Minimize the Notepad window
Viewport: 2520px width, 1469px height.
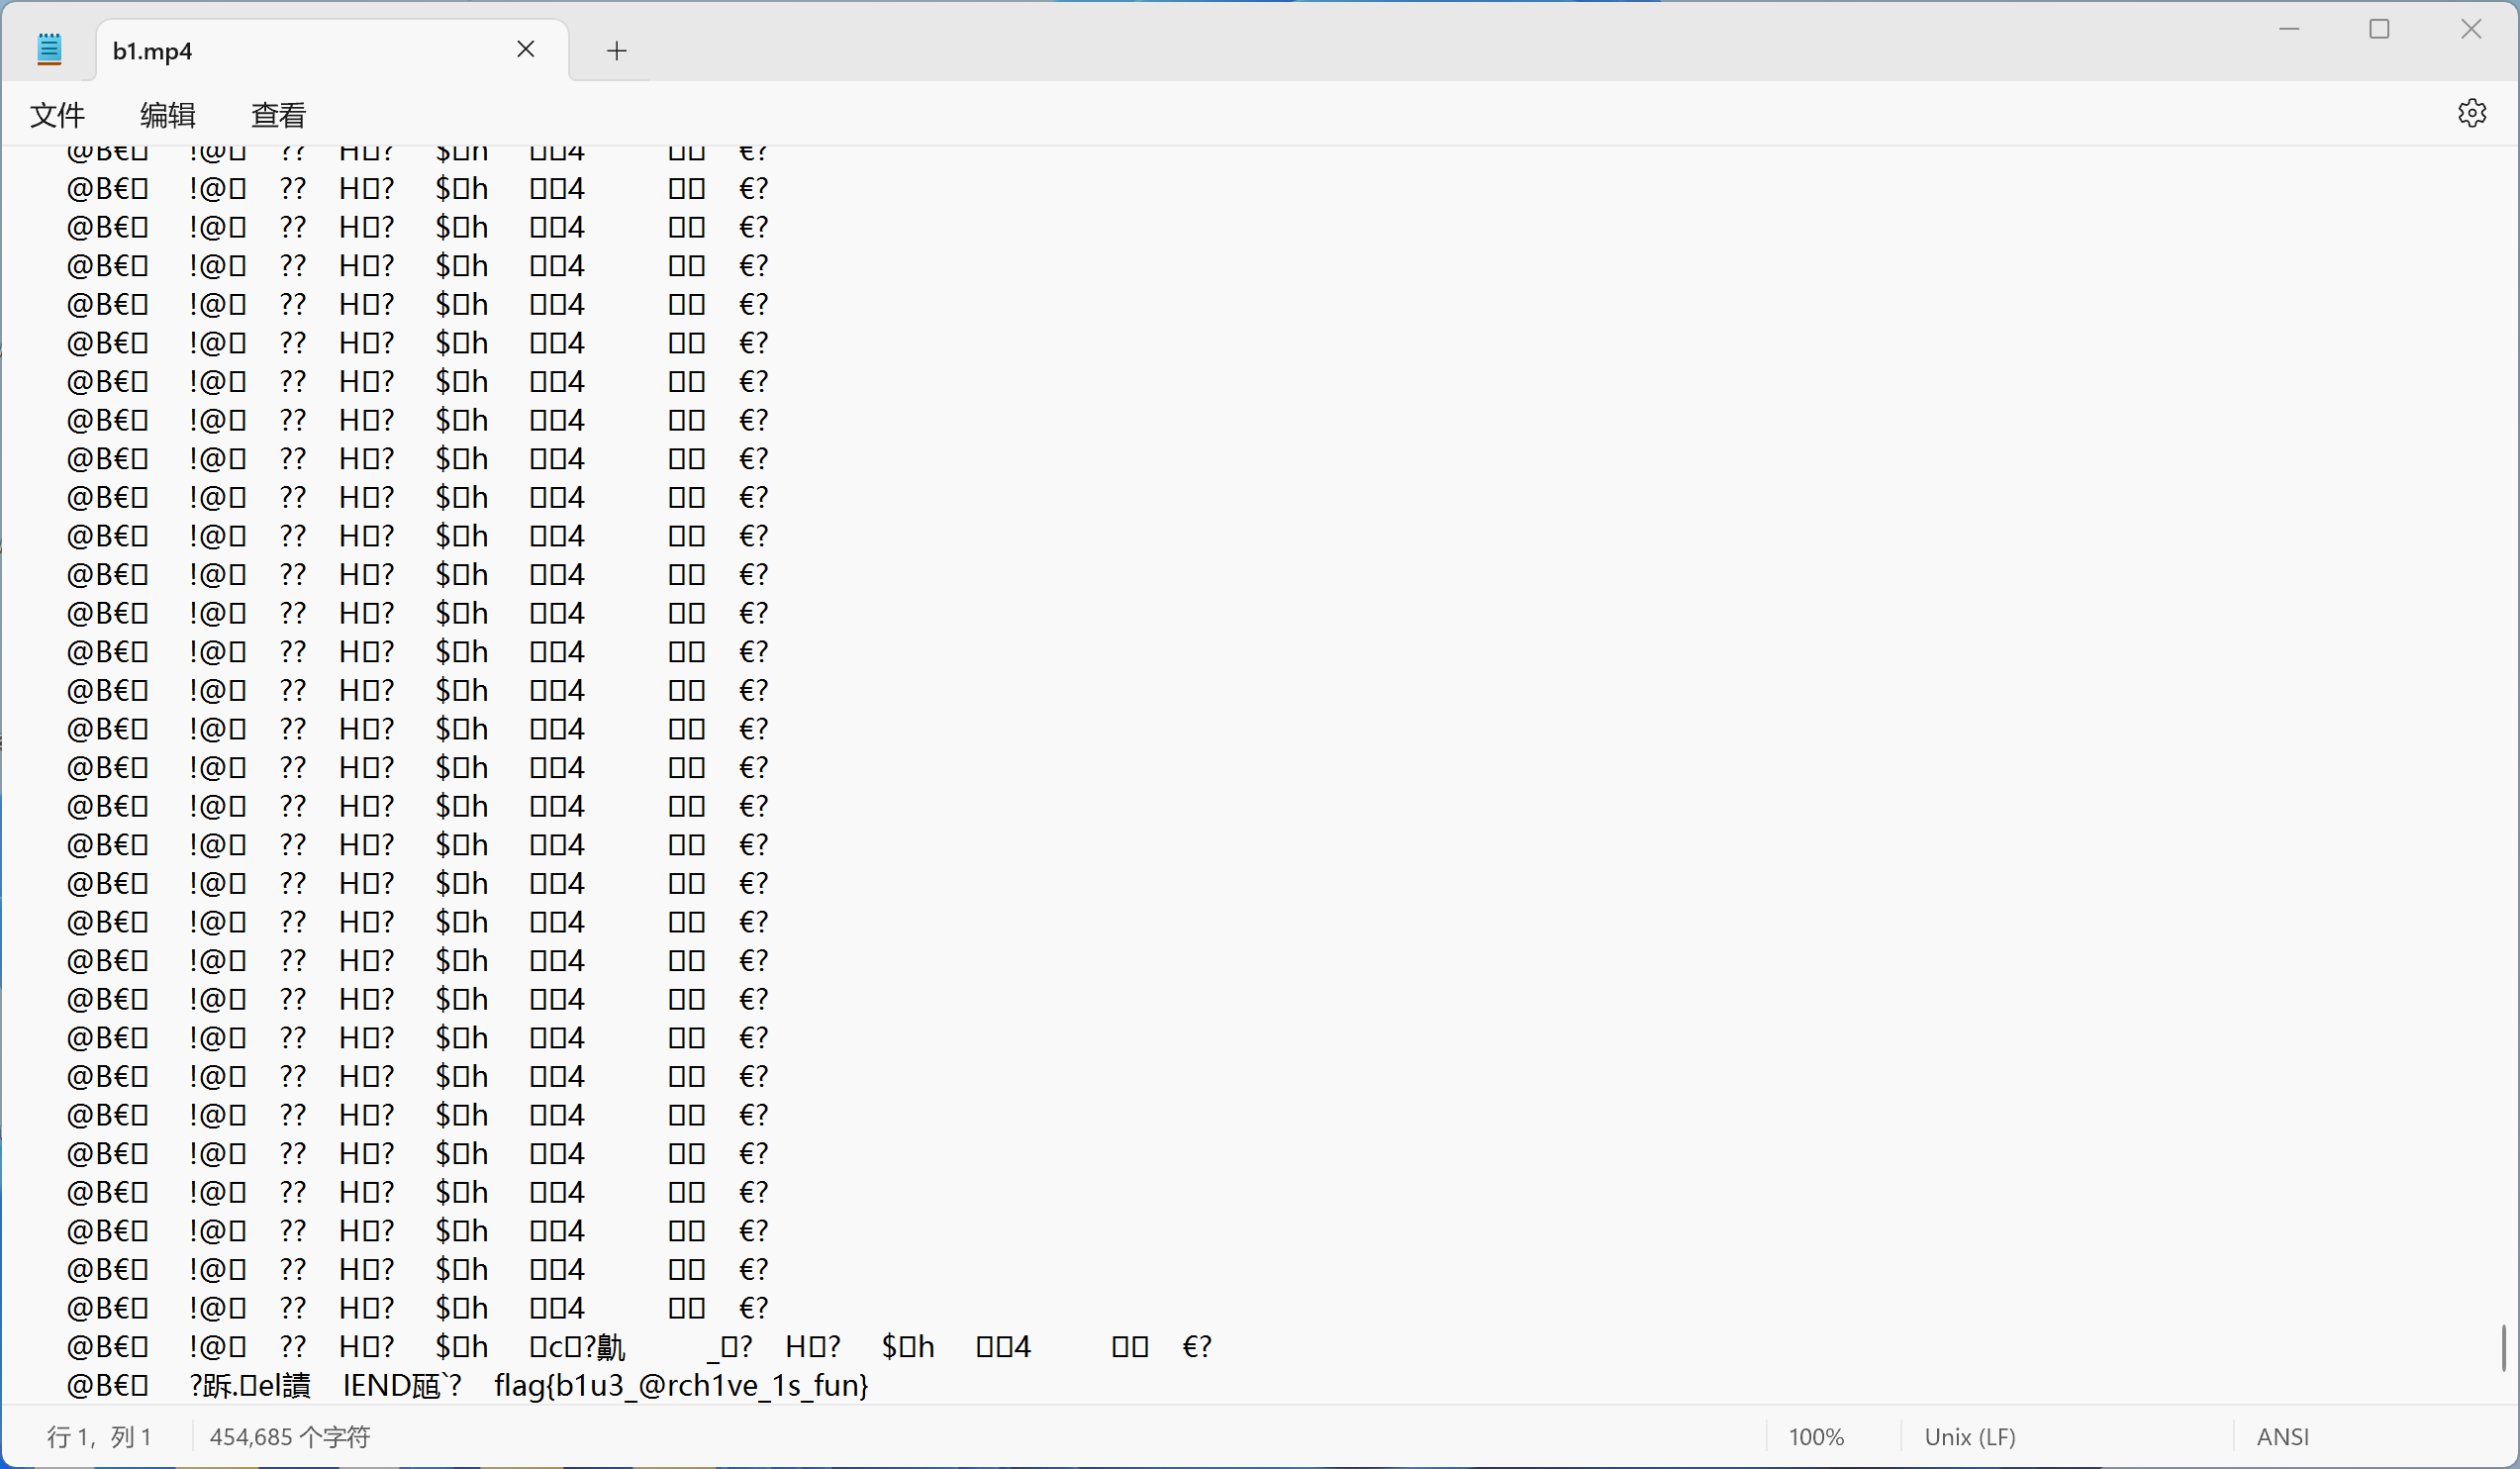click(2289, 30)
